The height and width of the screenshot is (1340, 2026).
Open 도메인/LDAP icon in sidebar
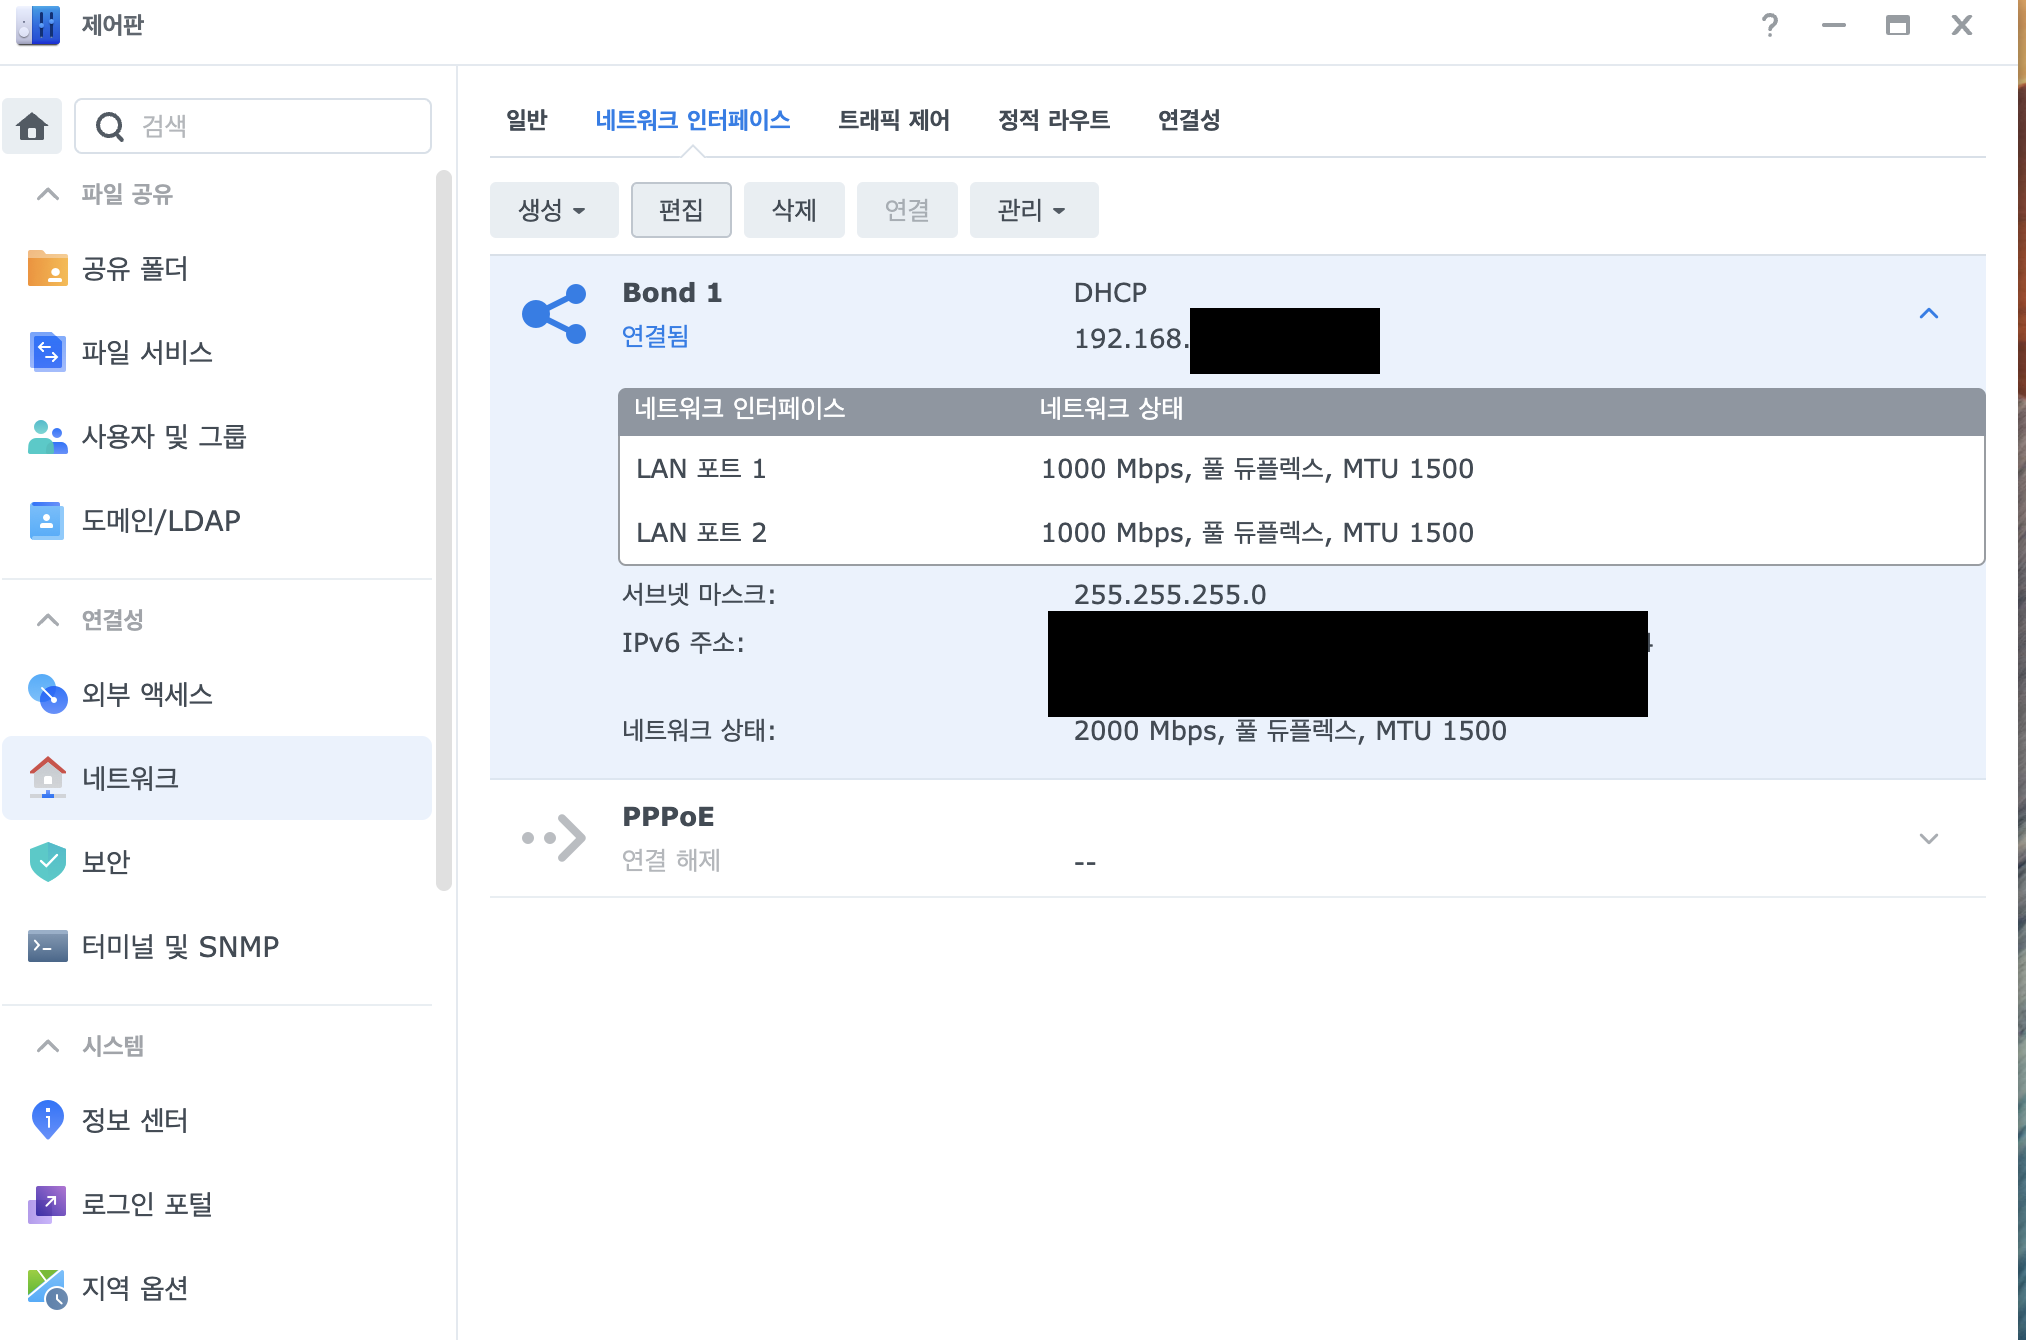[47, 520]
